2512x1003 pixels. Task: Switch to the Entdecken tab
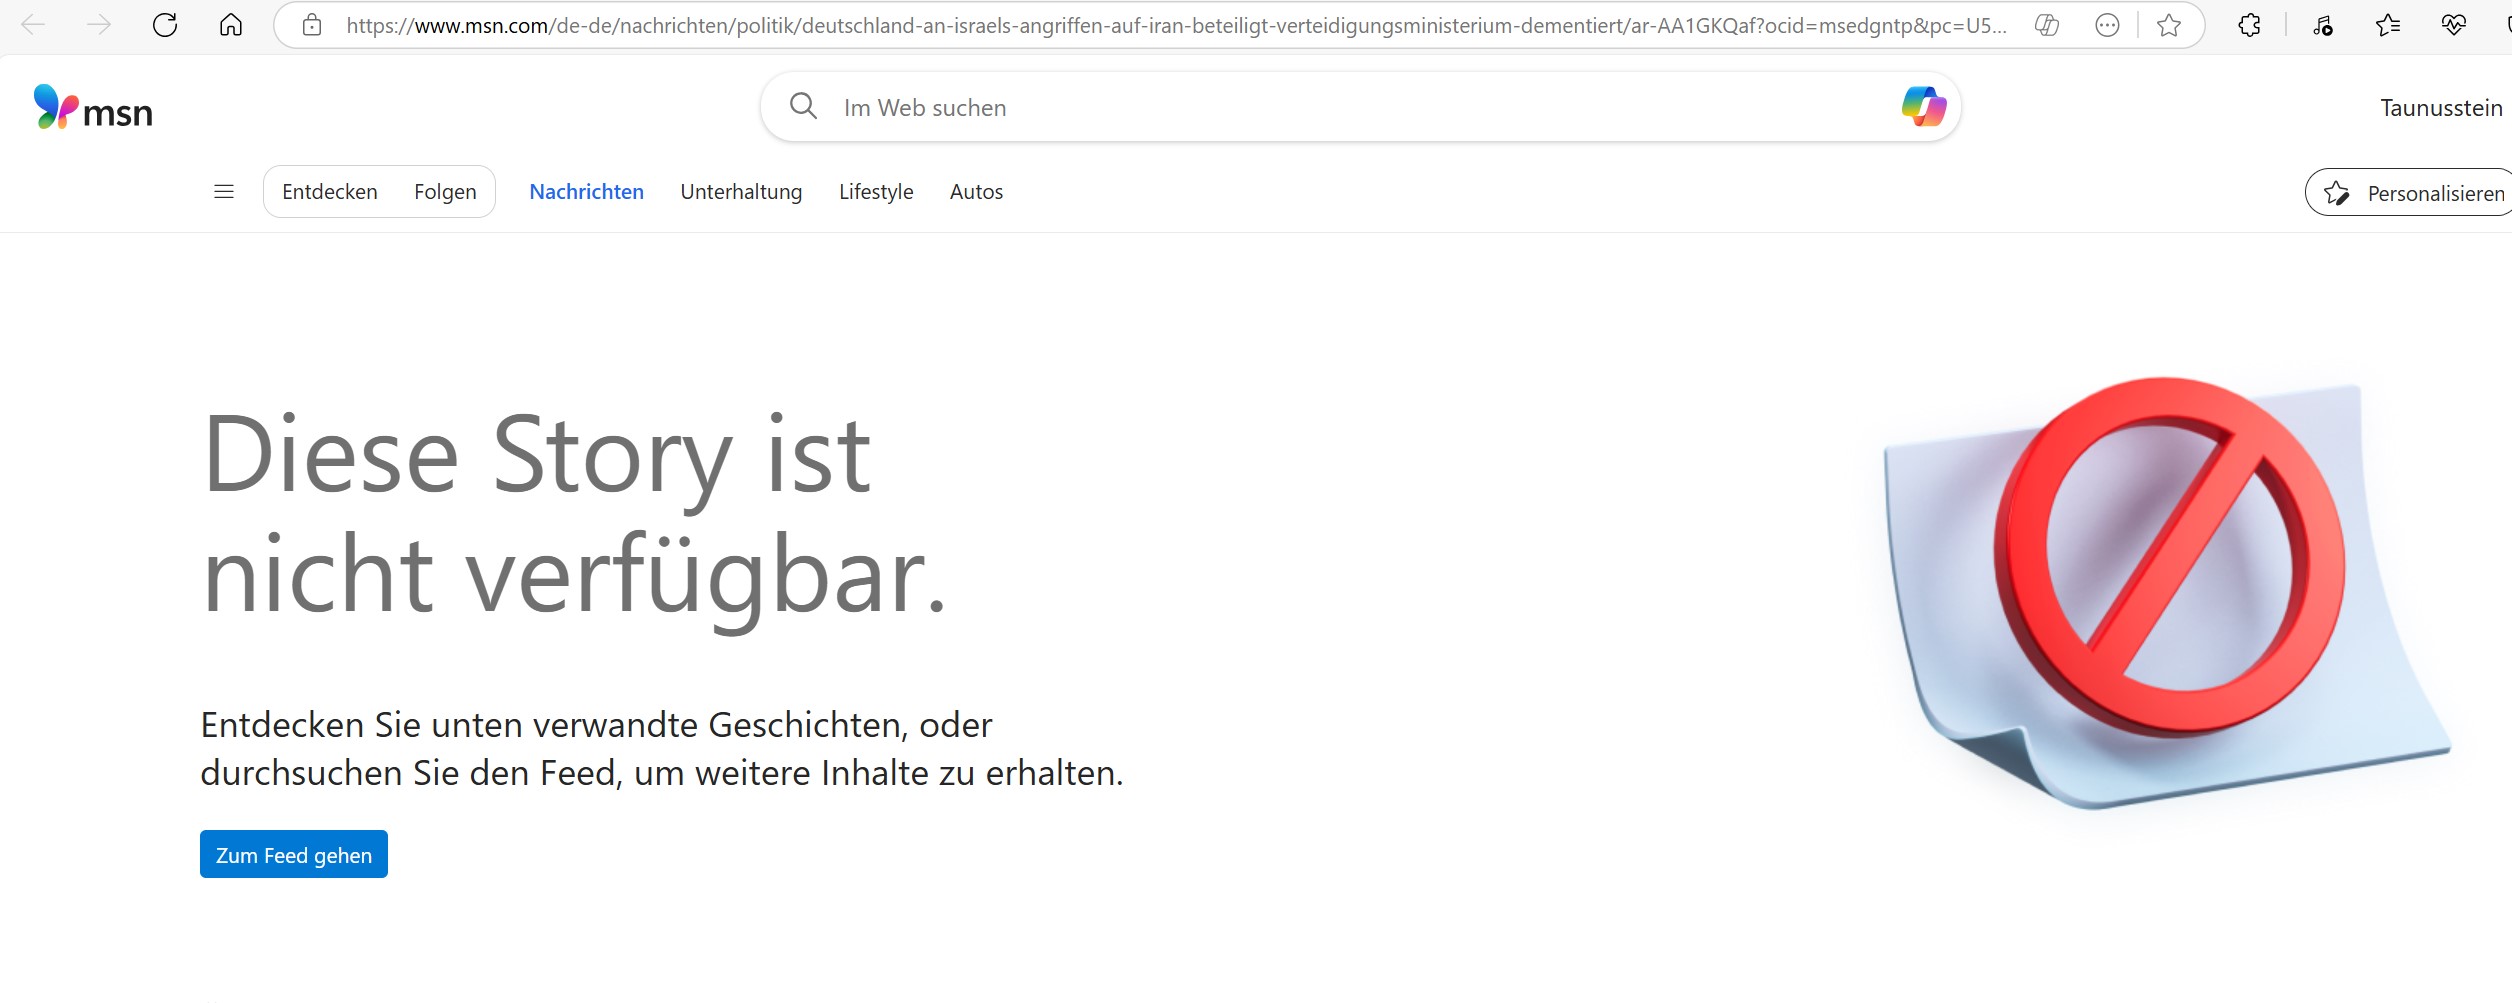click(x=330, y=191)
